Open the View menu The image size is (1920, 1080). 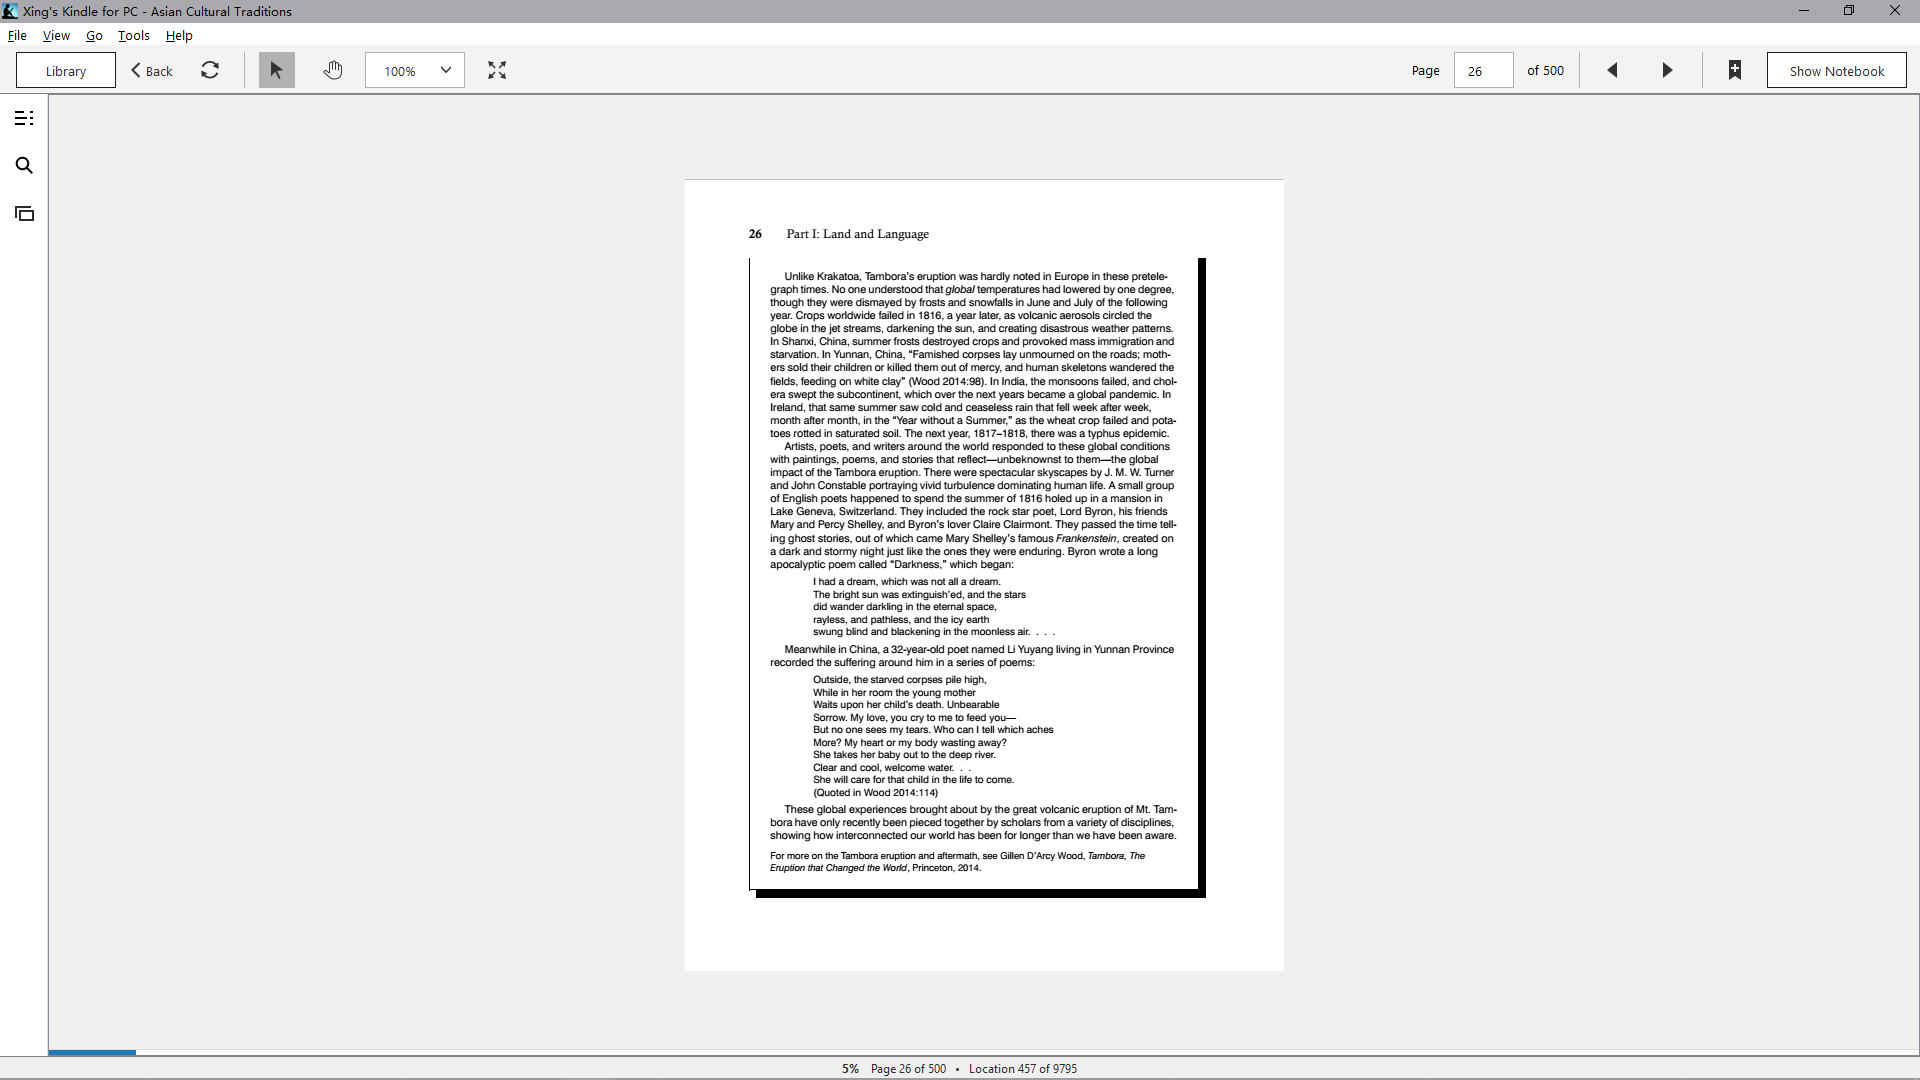point(56,35)
